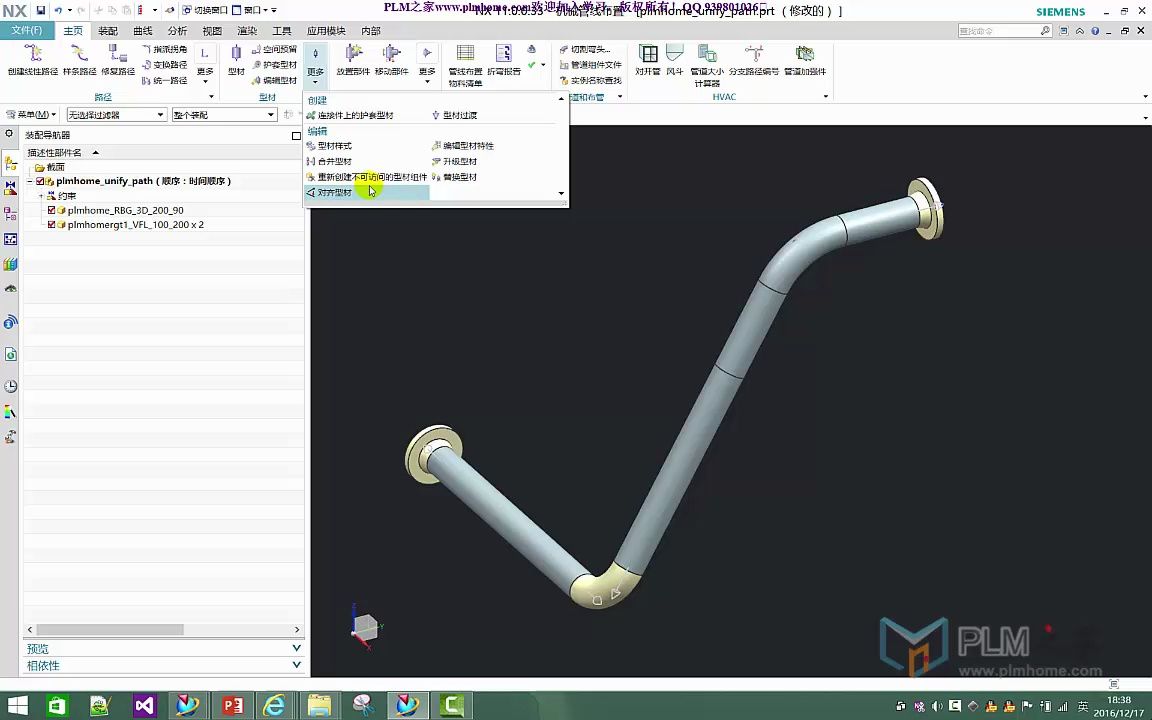Open the assembly navigator tab icon
Screen dimensions: 1152x720
(10, 164)
